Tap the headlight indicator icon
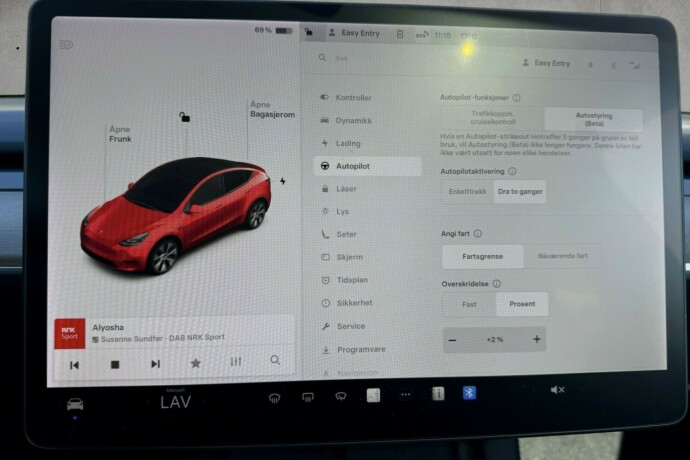This screenshot has width=690, height=460. point(66,44)
